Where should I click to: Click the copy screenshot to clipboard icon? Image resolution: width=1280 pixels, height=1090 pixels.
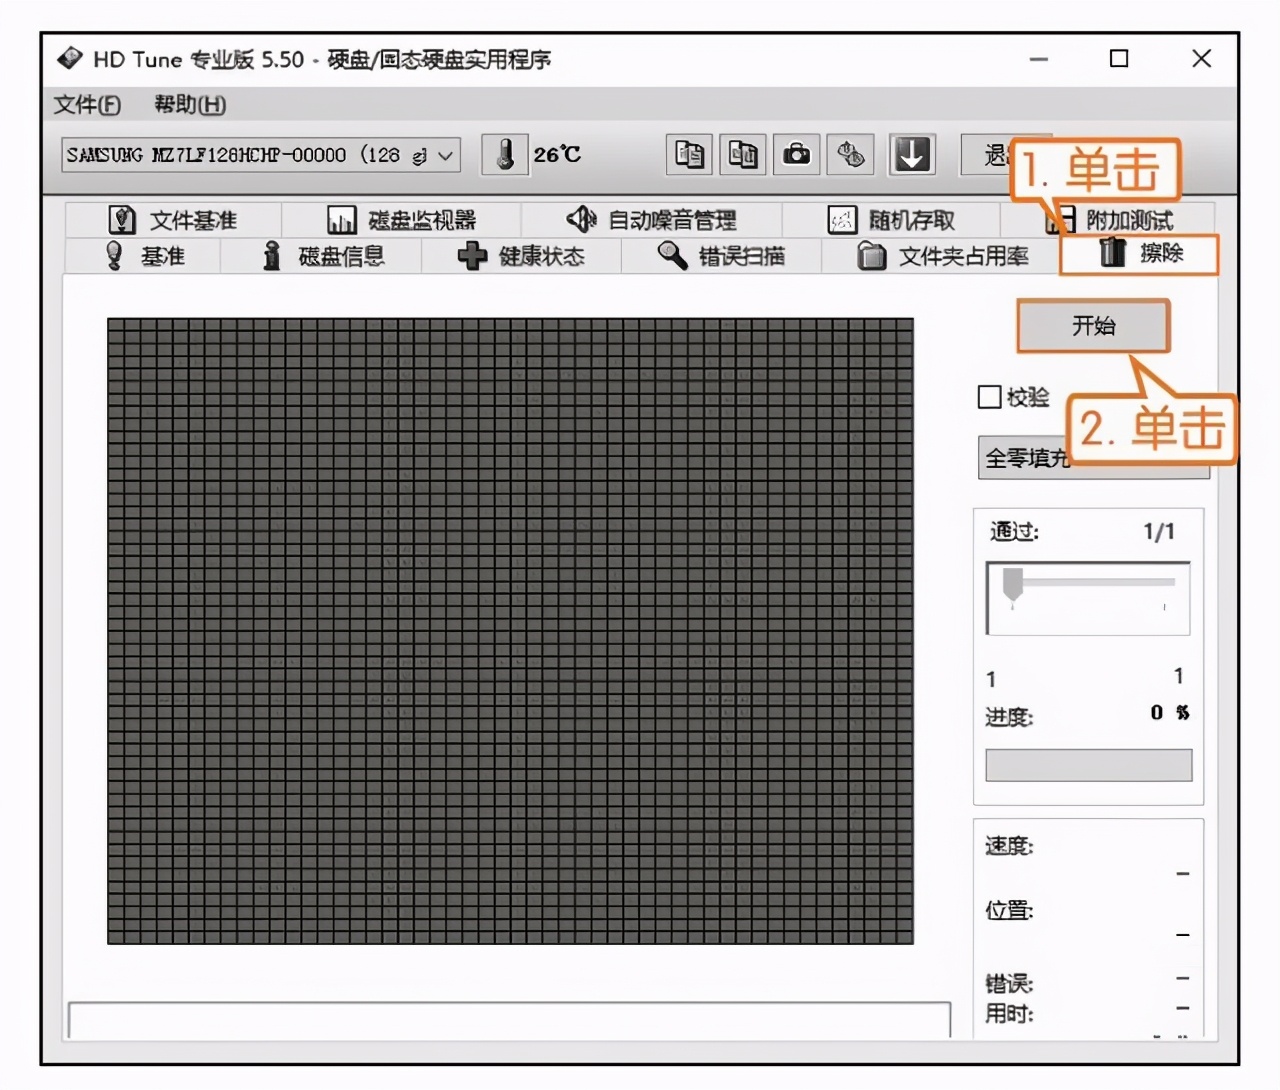743,155
